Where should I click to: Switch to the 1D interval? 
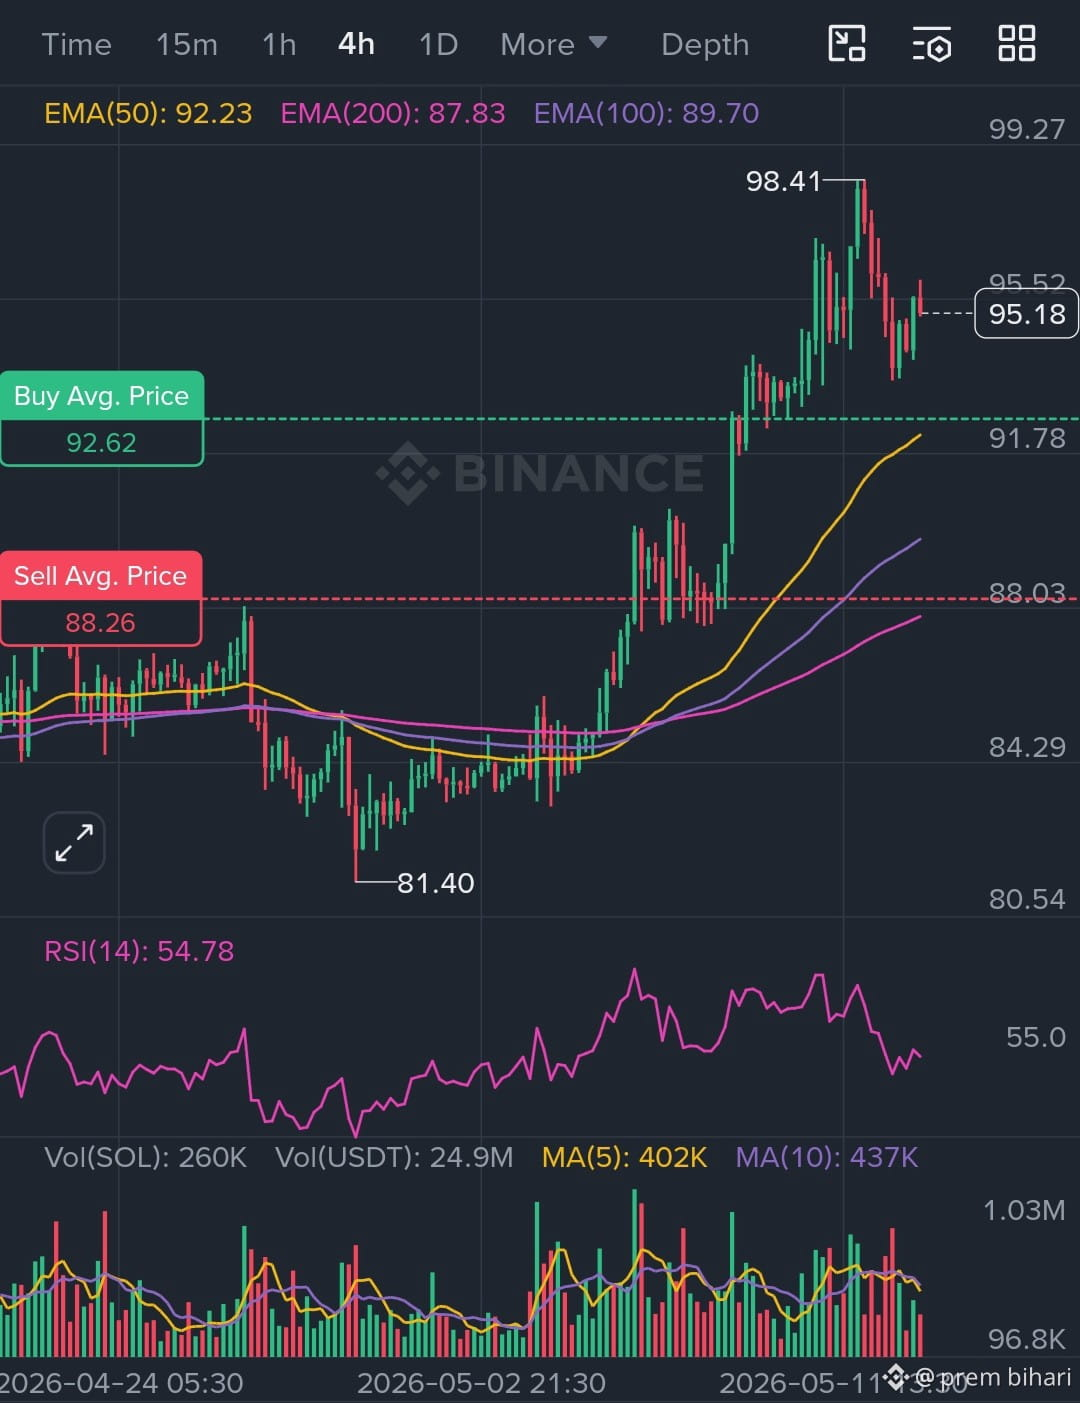pyautogui.click(x=438, y=44)
